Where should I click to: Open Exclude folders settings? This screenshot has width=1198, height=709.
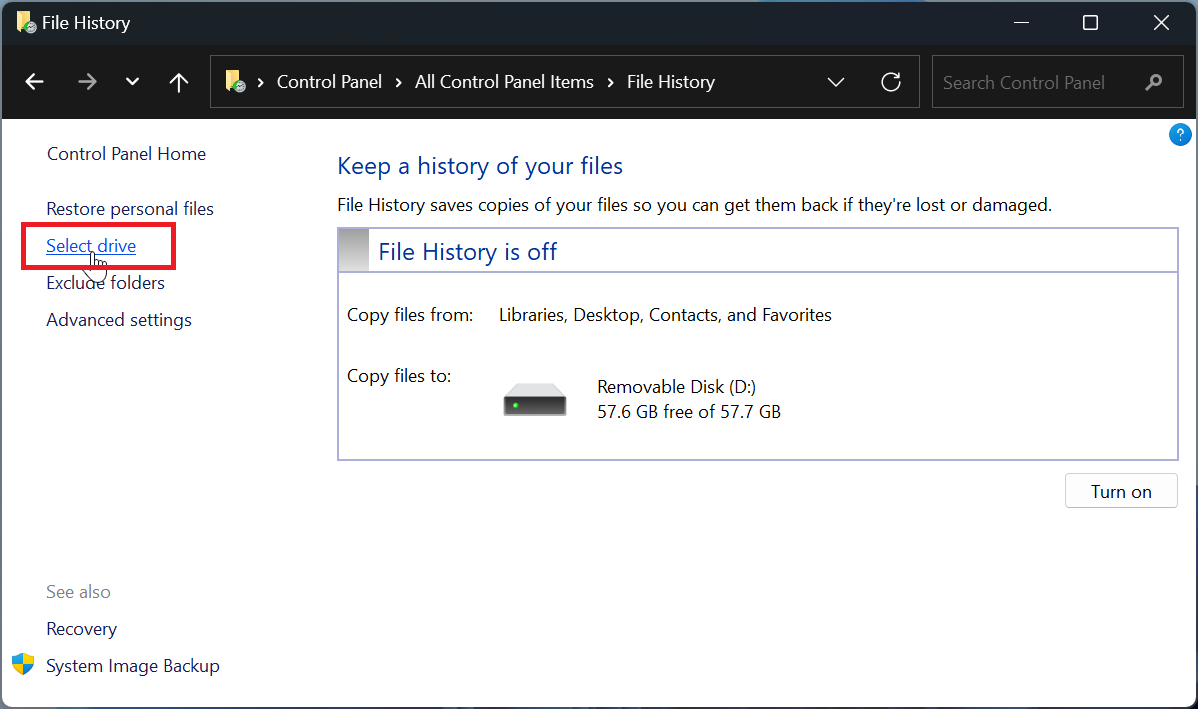(x=105, y=282)
